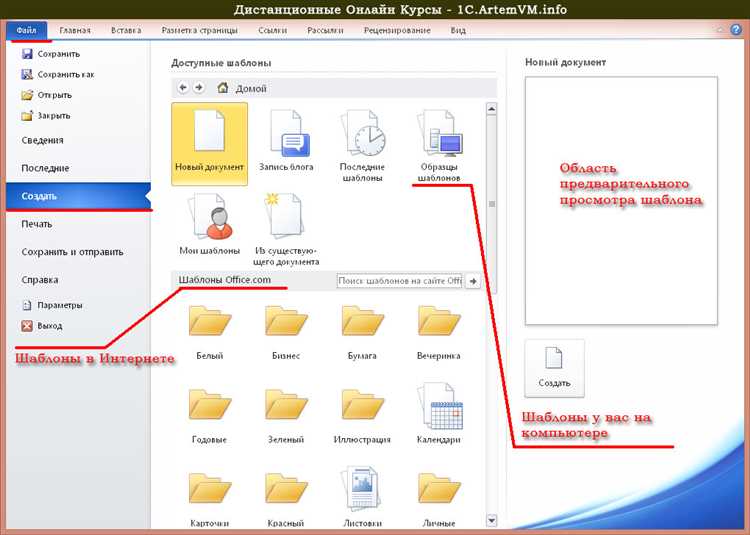Viewport: 750px width, 535px height.
Task: Open the Календари templates category
Action: [x=439, y=414]
